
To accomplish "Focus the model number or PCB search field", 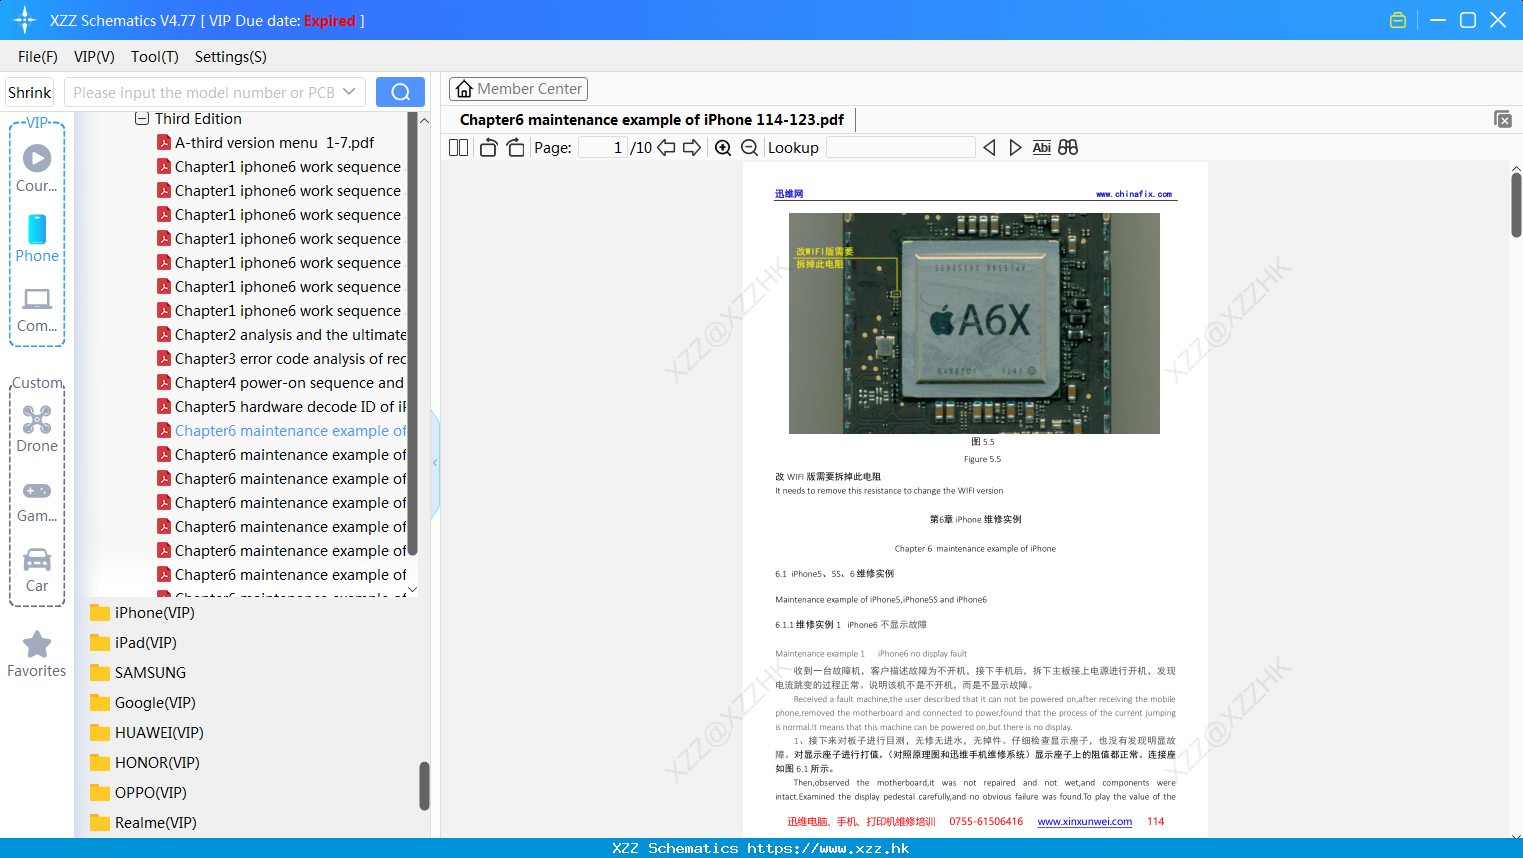I will 204,92.
